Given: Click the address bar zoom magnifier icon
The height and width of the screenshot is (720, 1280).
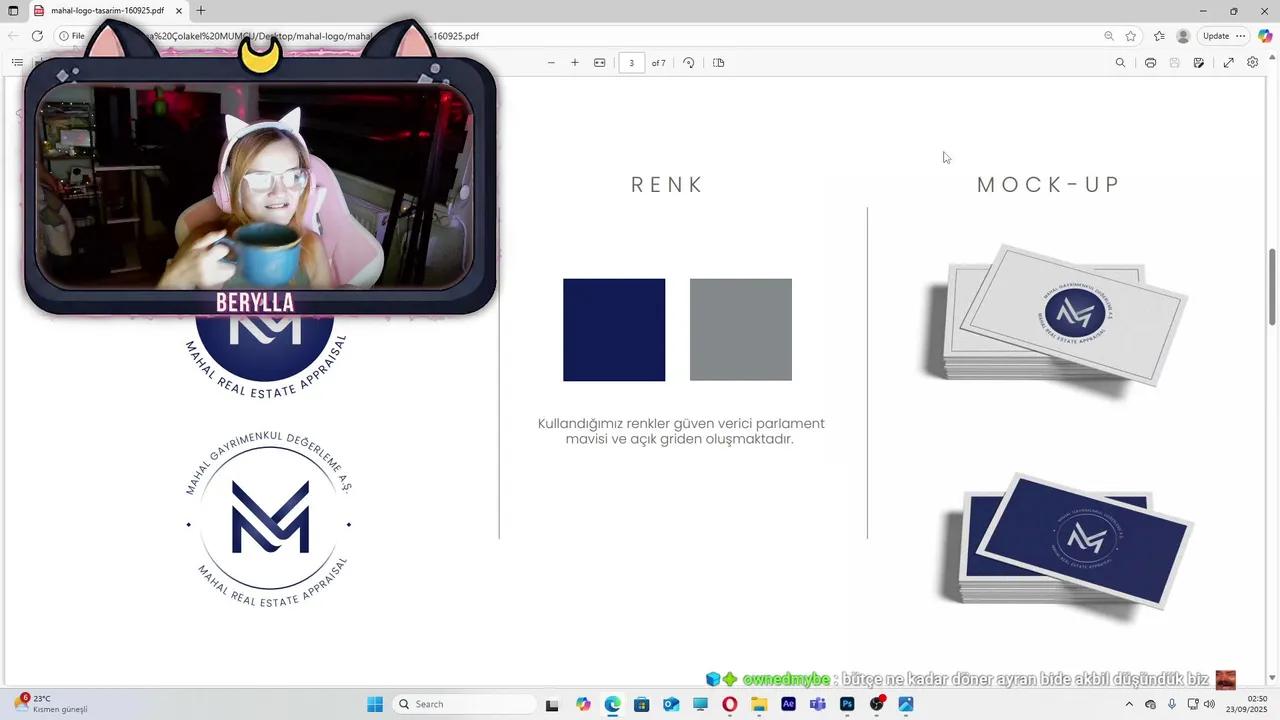Looking at the screenshot, I should [1109, 36].
